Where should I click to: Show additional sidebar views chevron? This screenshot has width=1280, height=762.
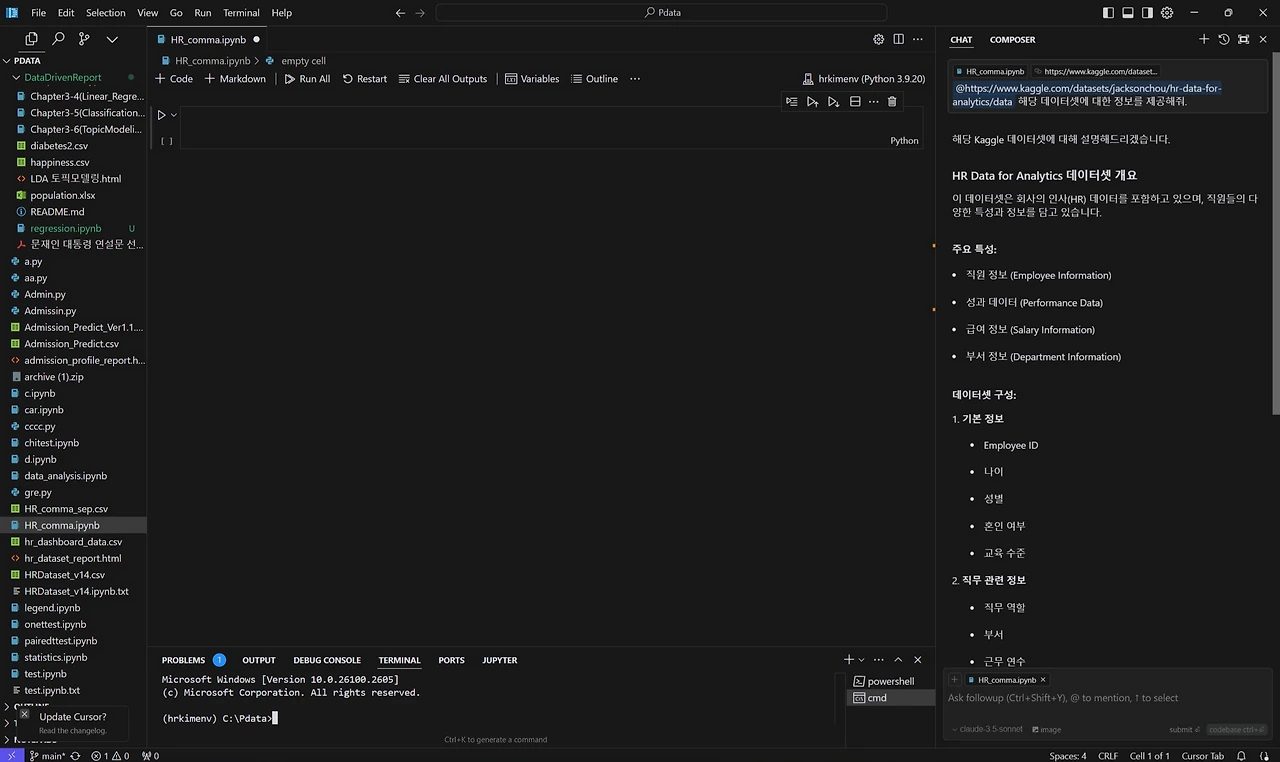(112, 39)
